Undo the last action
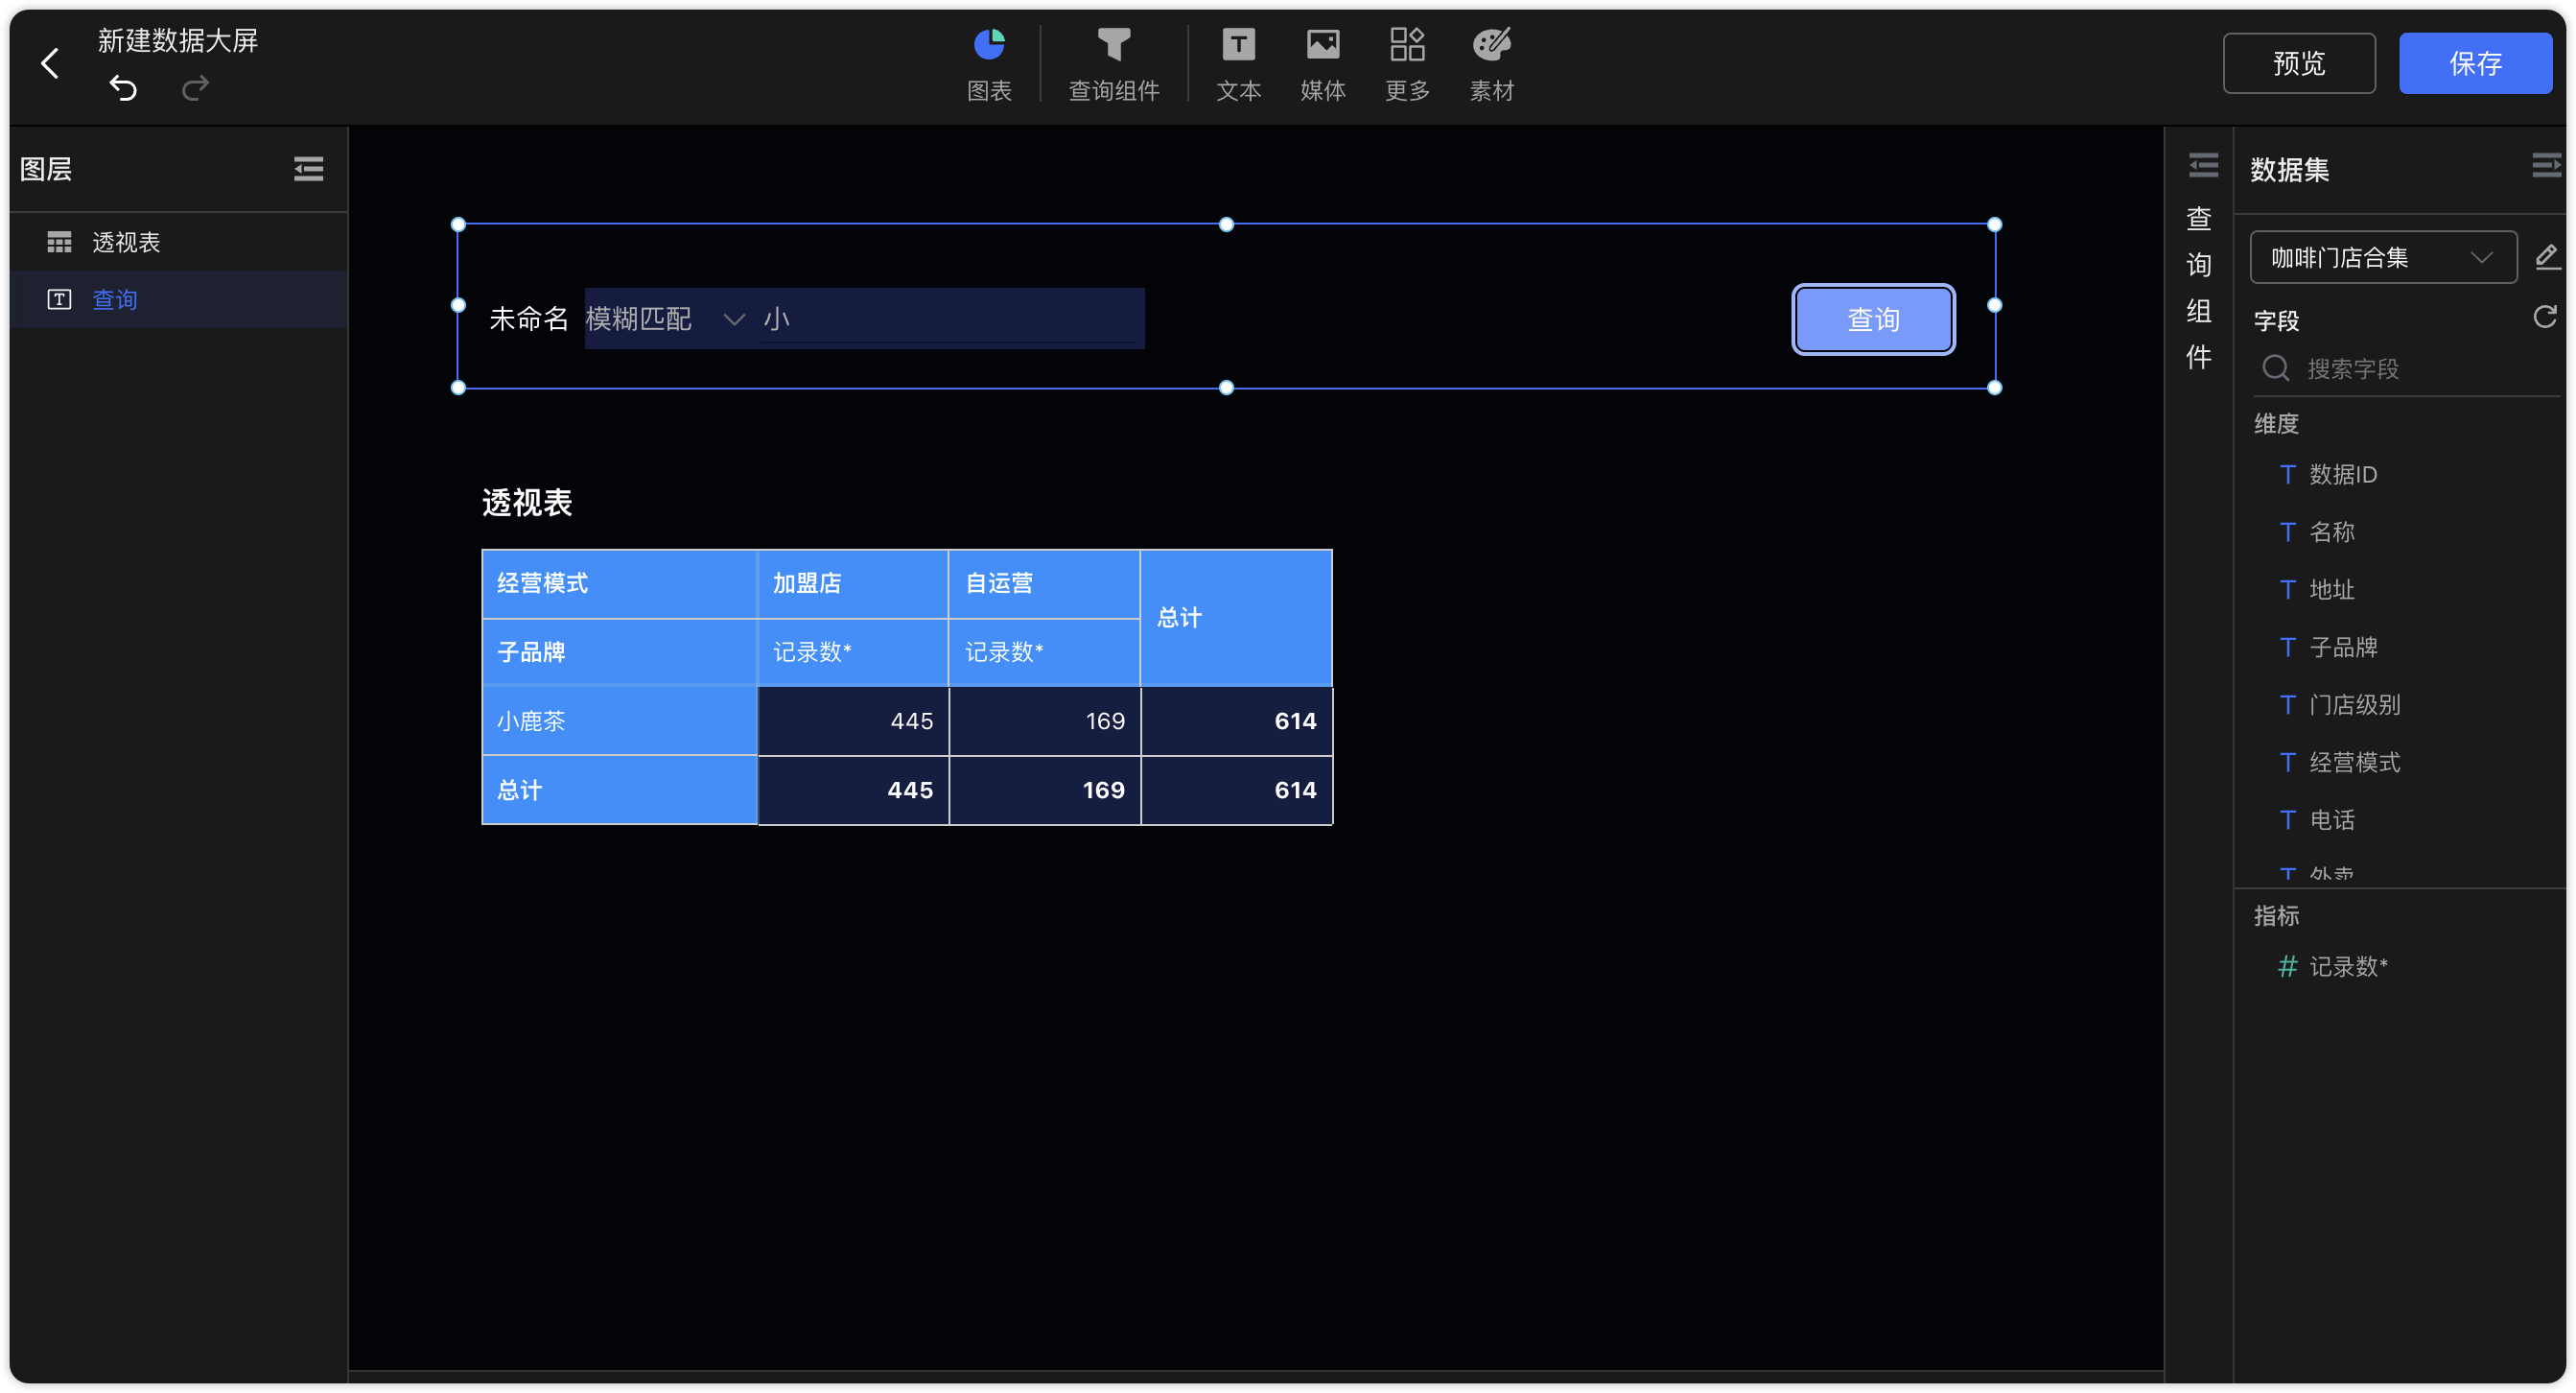Viewport: 2576px width, 1393px height. (x=123, y=89)
